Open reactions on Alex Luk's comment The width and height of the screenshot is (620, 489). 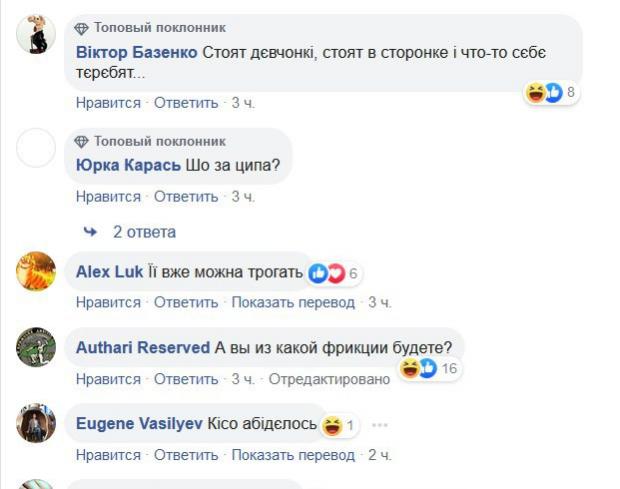pos(333,273)
